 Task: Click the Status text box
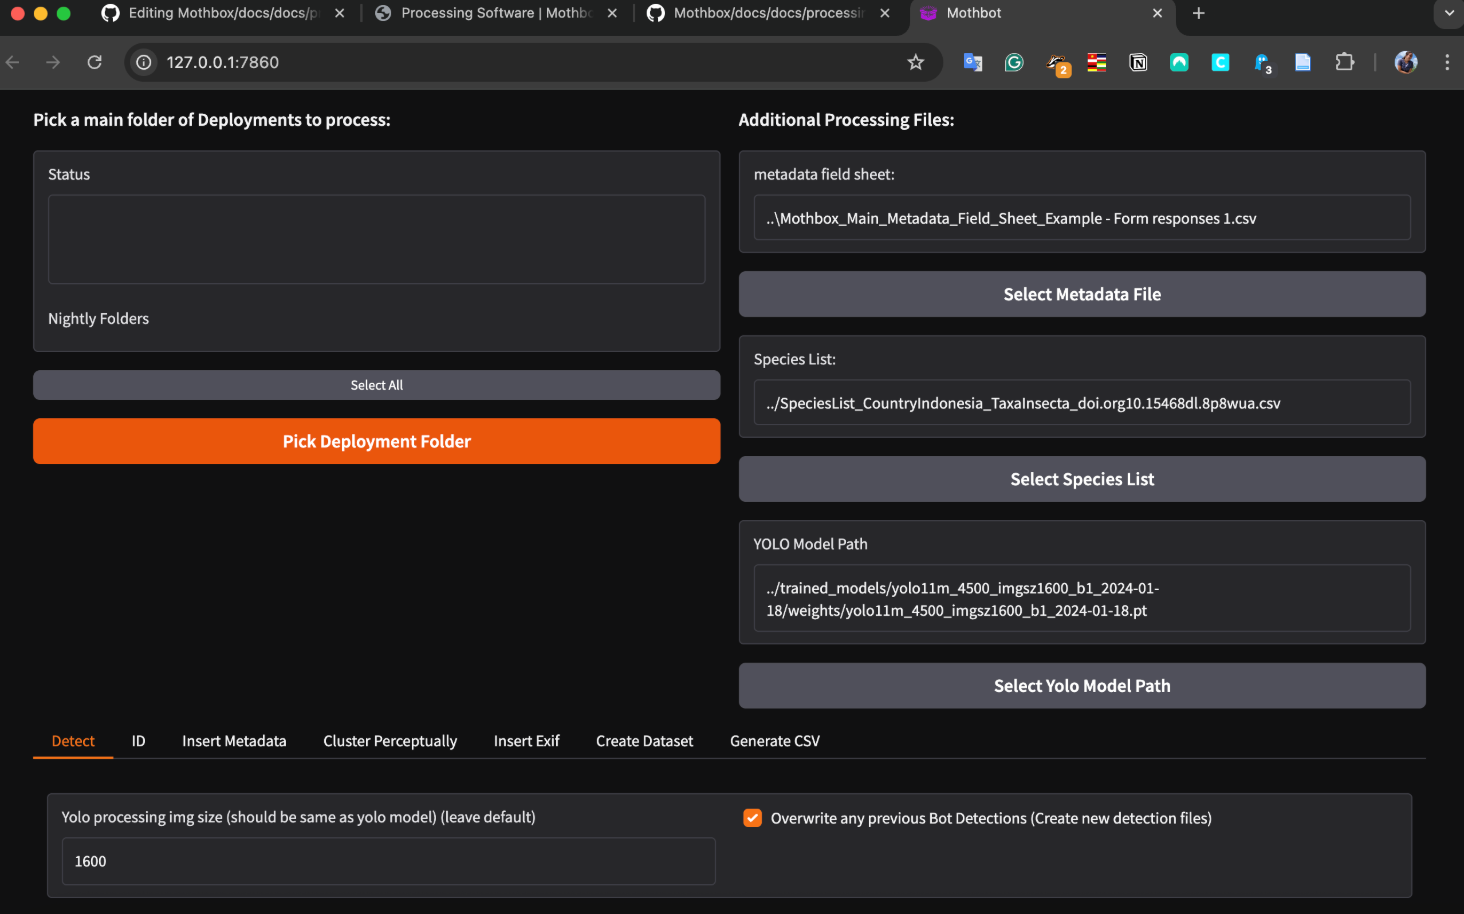[376, 239]
